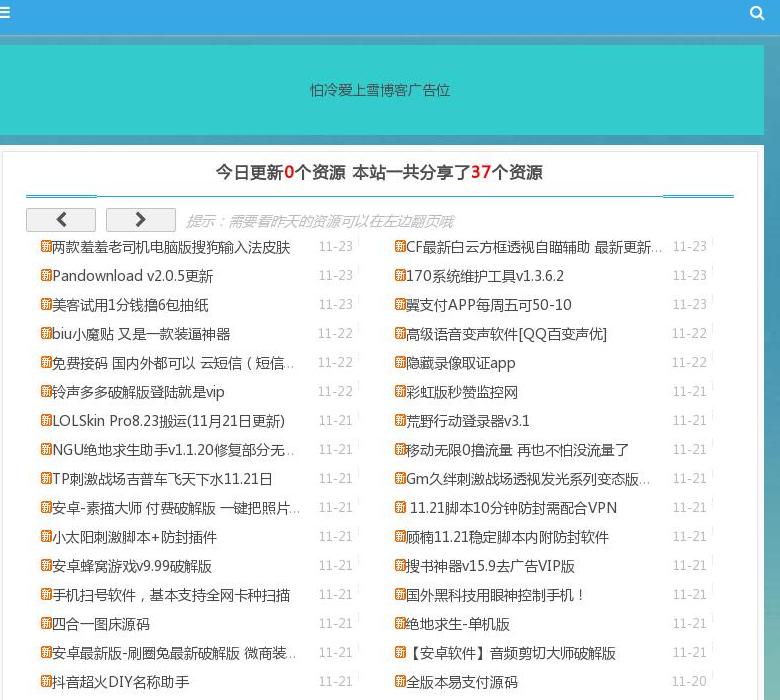This screenshot has width=780, height=700.
Task: Click the 新 badge beside 安卓蜂窝游戏v9.99
Action: click(x=46, y=564)
